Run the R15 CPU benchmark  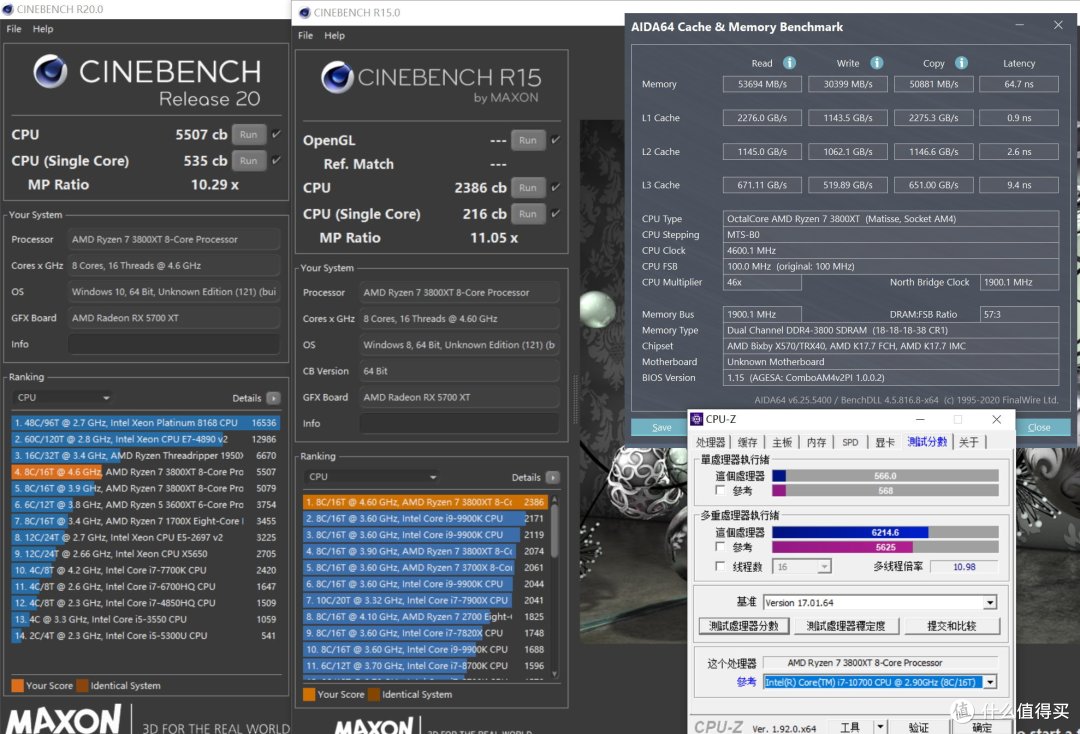(528, 187)
